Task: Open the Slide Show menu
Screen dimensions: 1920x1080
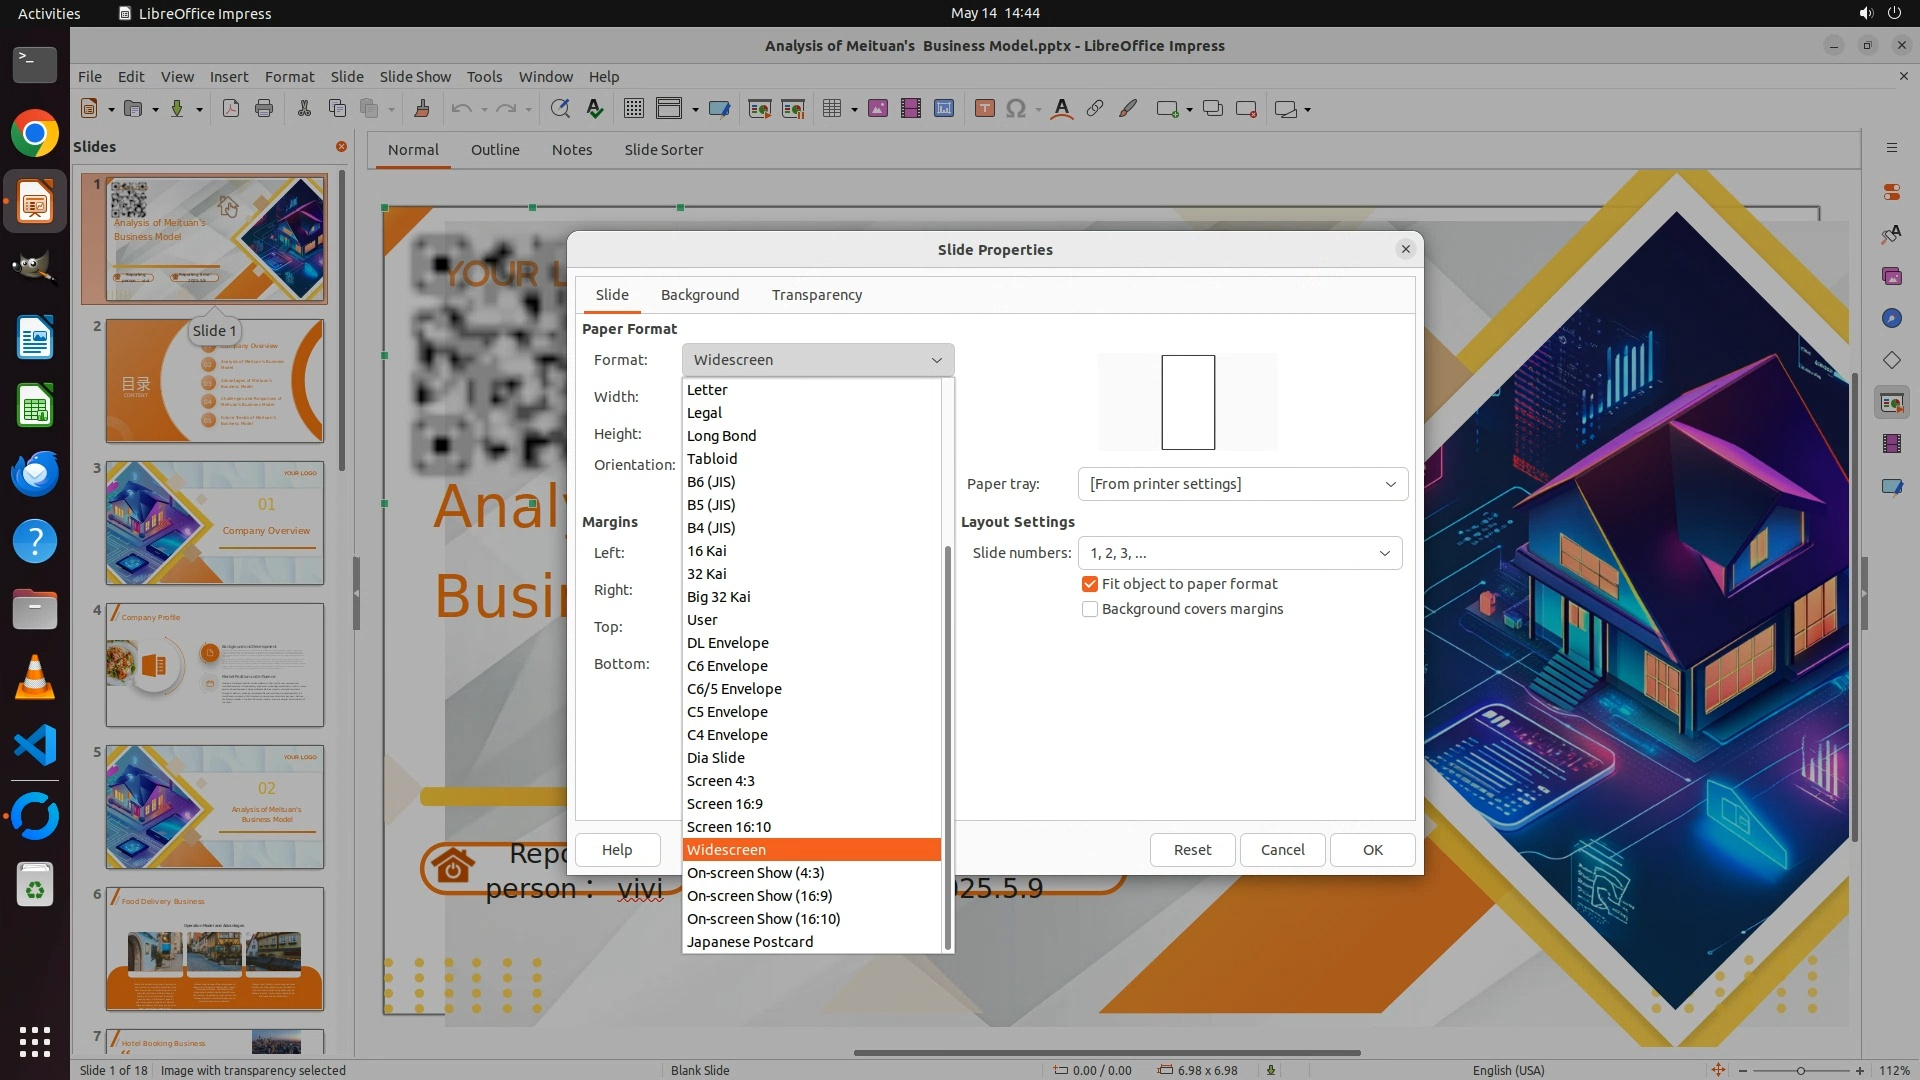Action: click(x=414, y=76)
